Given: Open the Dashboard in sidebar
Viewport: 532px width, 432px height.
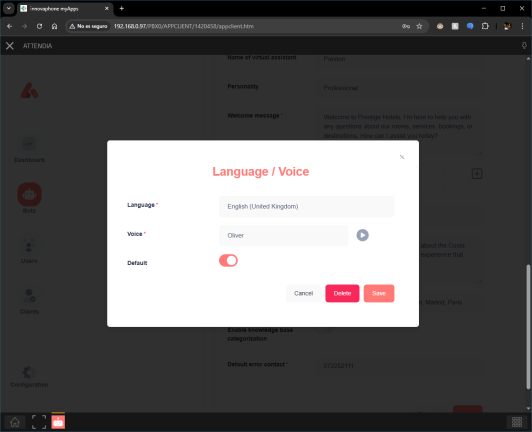Looking at the screenshot, I should [x=29, y=149].
